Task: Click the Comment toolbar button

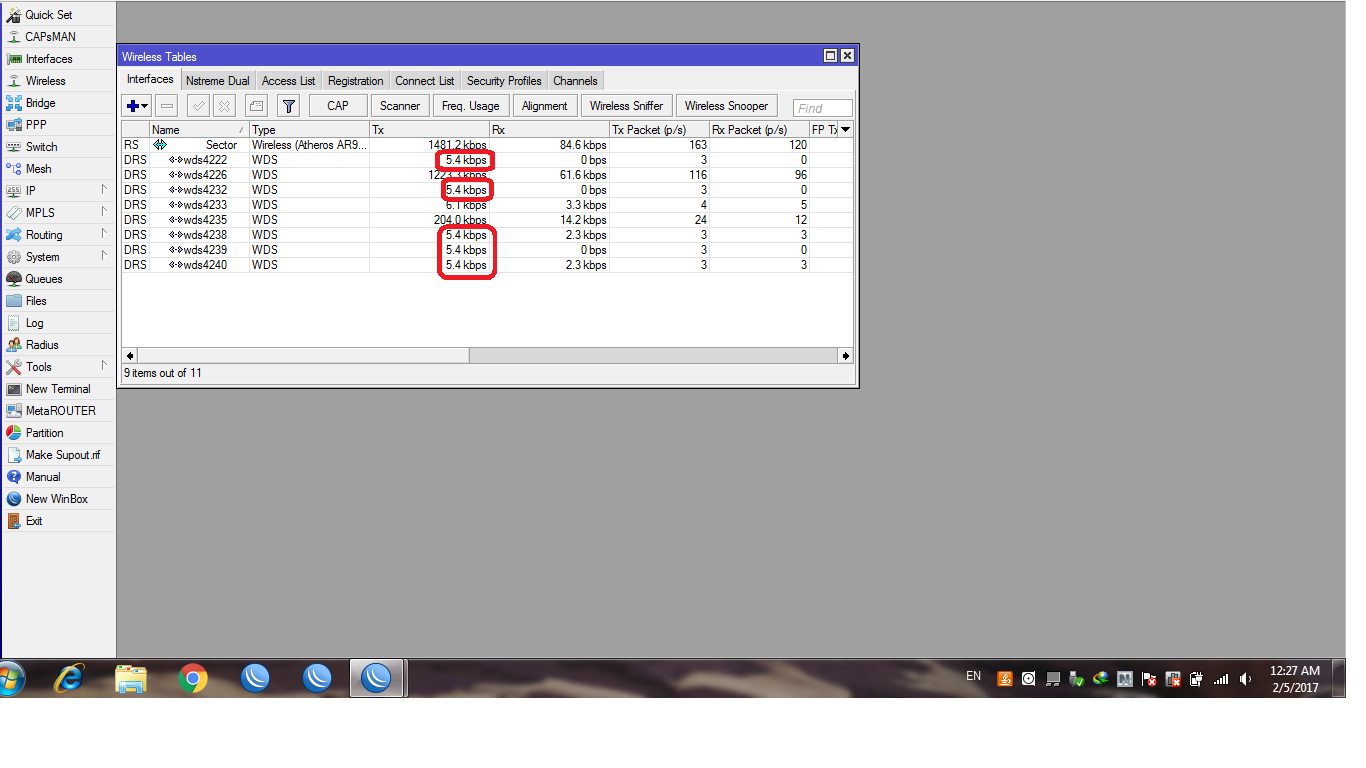Action: [256, 106]
